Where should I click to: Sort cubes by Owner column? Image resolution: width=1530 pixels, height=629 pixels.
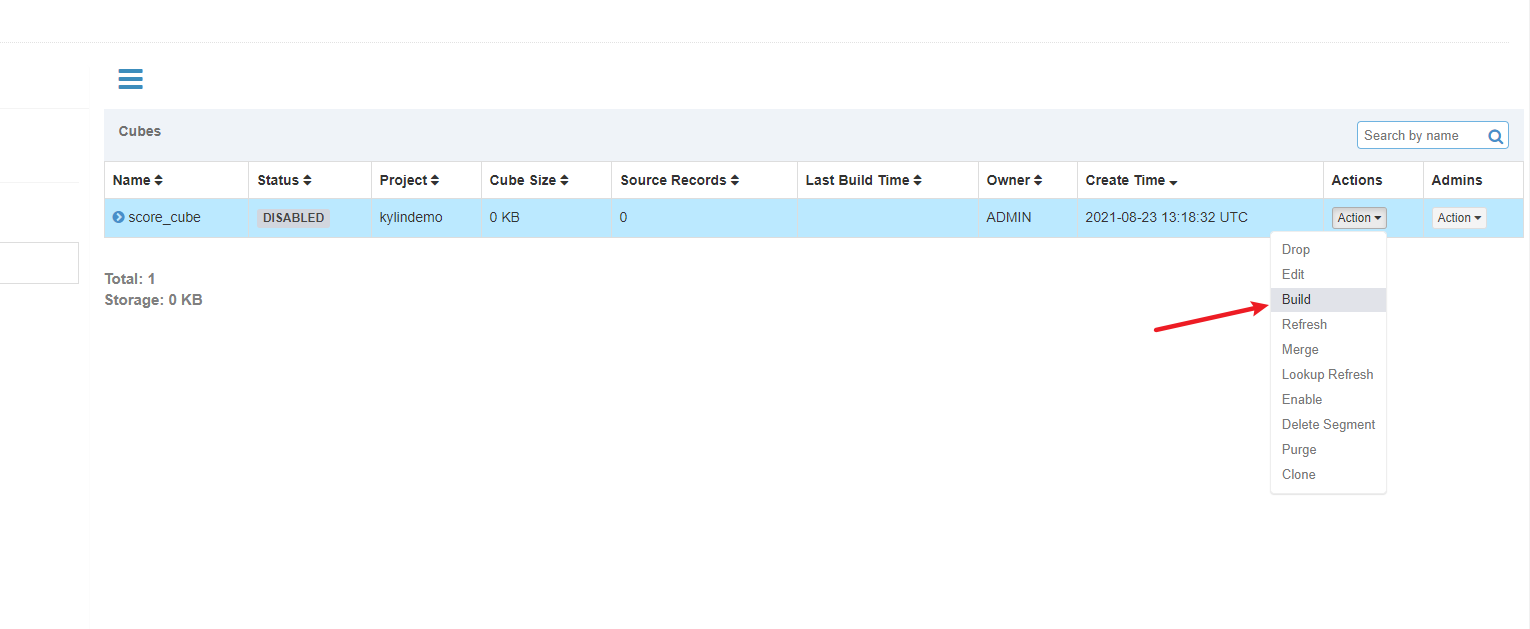click(x=1015, y=180)
